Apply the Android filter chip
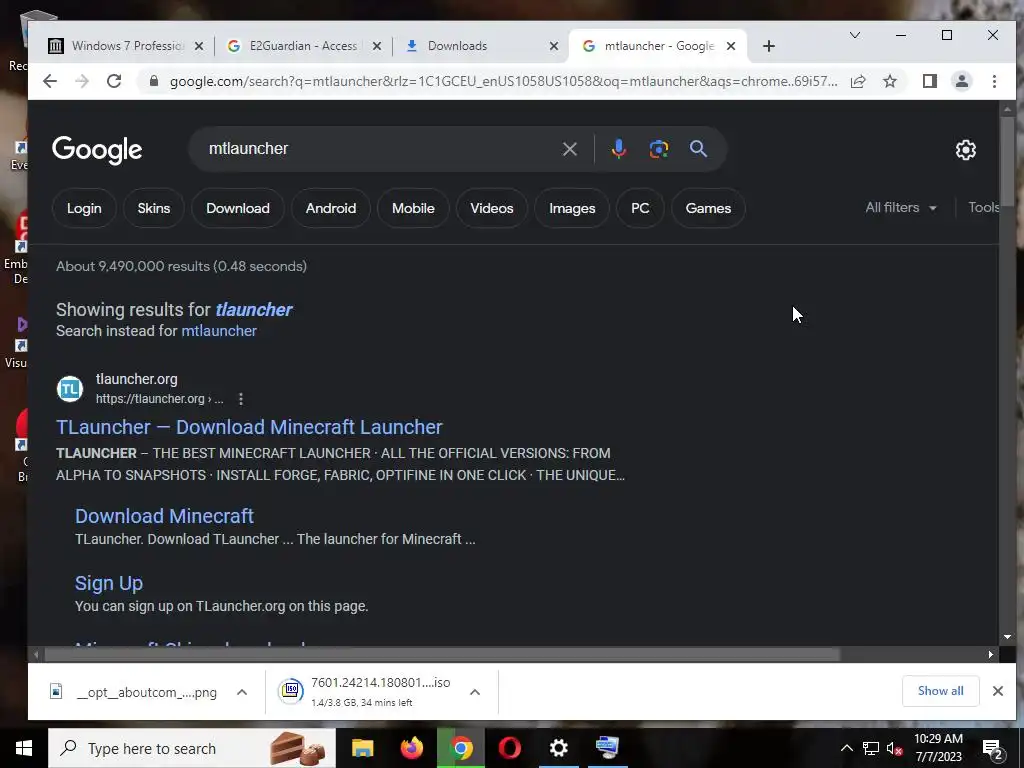 (x=330, y=208)
